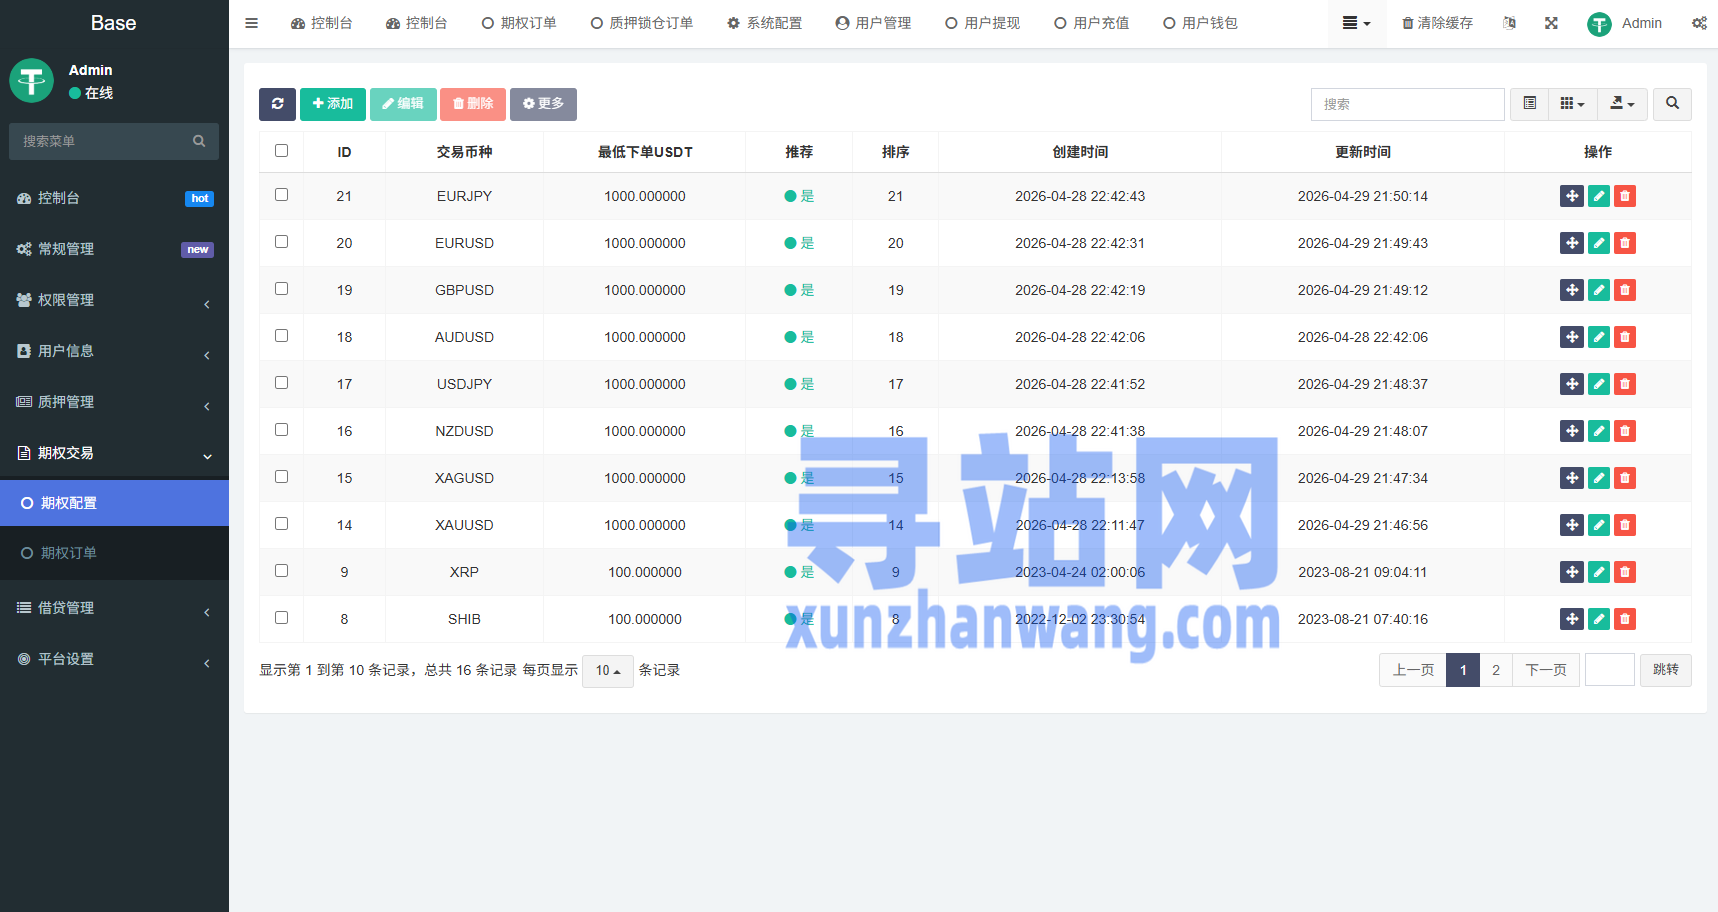Edit the EURUSD row with the pencil icon

(1599, 243)
